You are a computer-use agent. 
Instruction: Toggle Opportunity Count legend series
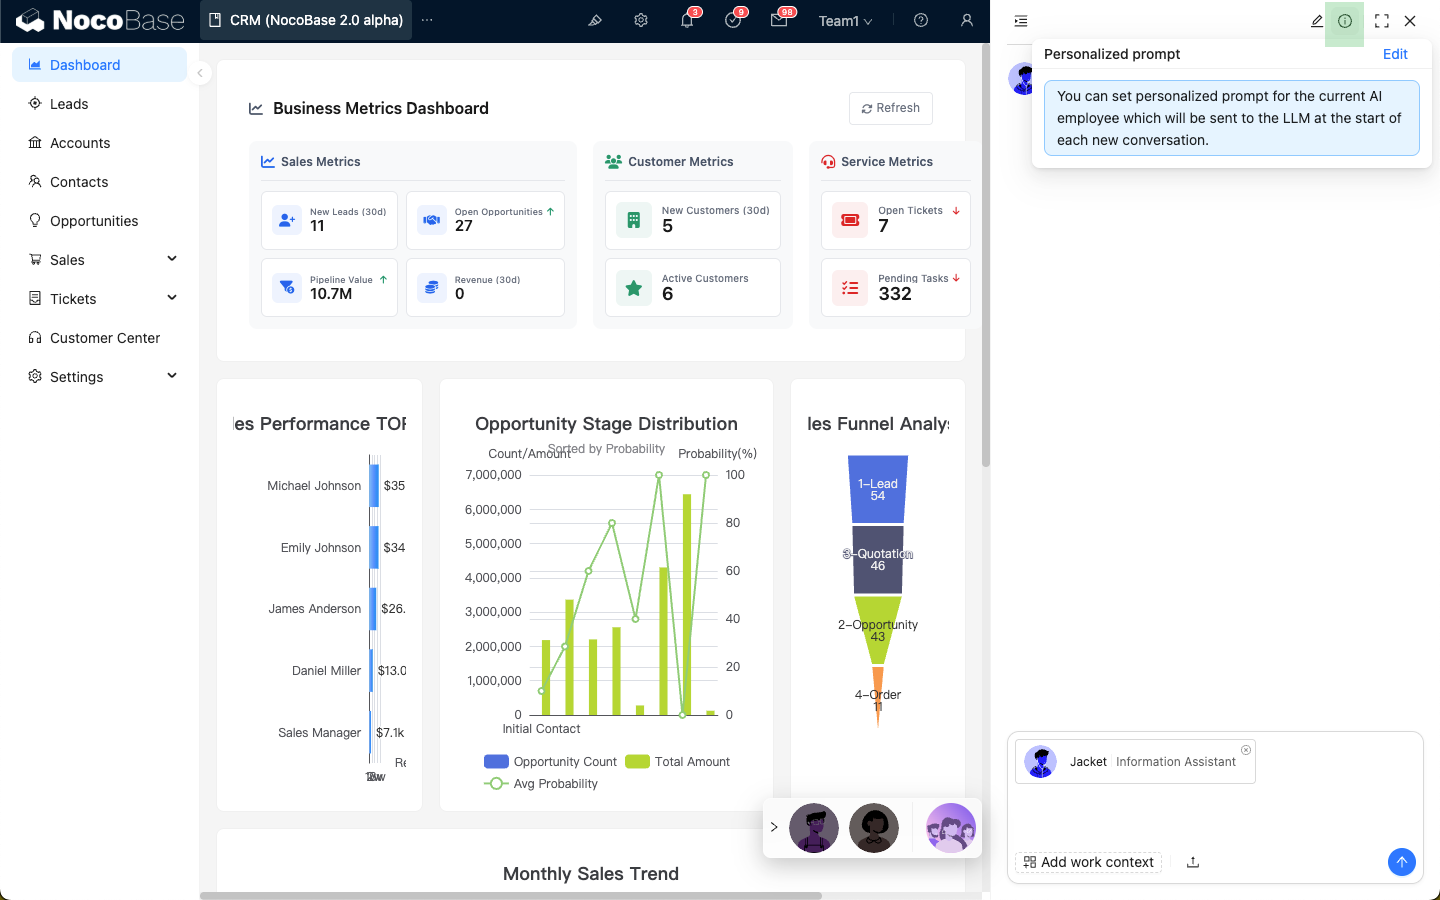coord(497,762)
